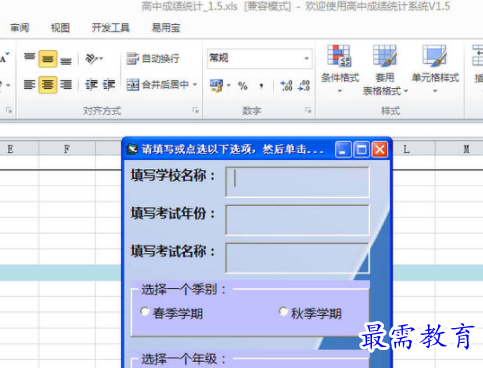Expand the 合并后居中 dropdown arrow

click(195, 85)
